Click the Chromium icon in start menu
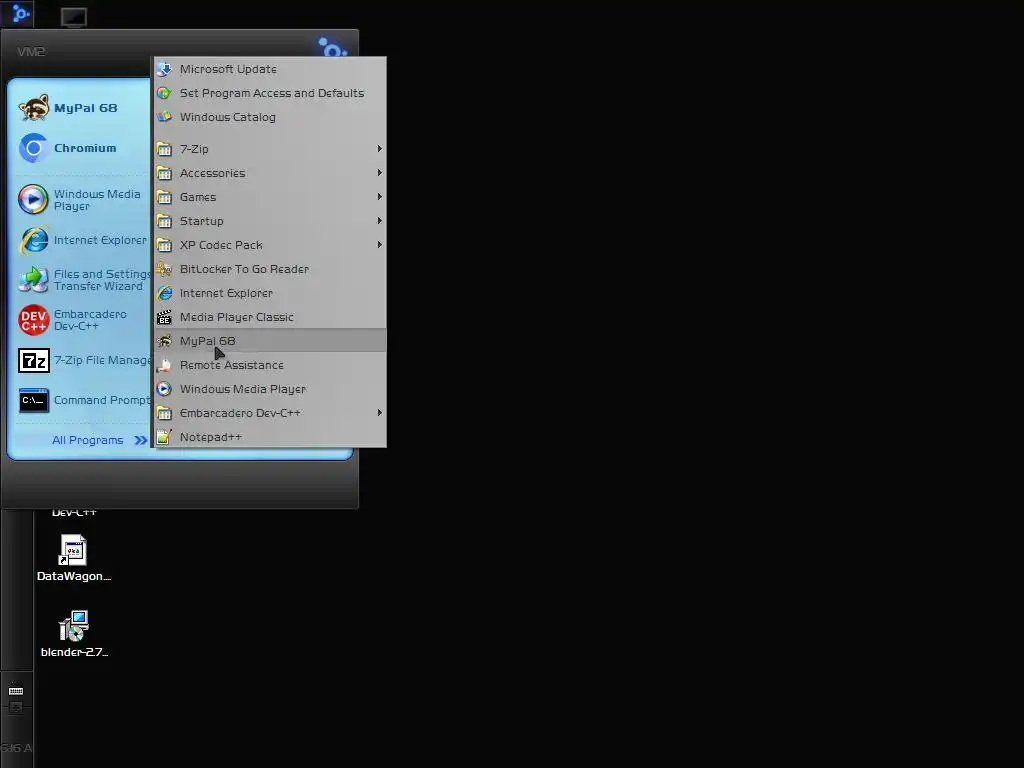 point(33,148)
